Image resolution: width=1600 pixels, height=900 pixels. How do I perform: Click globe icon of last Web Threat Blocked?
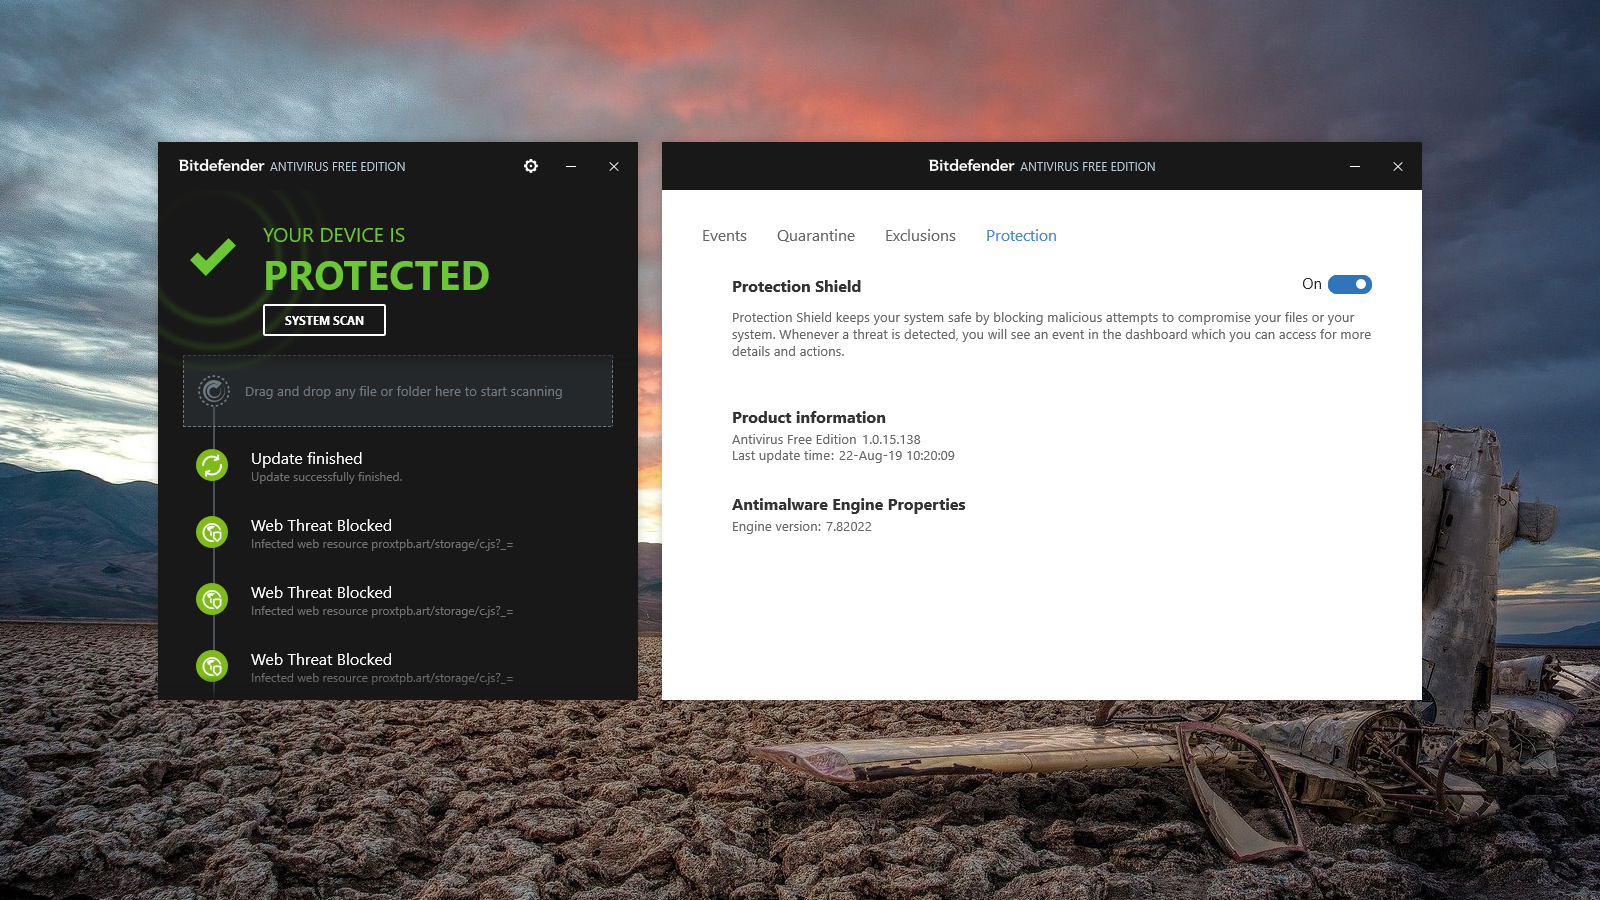click(x=212, y=666)
